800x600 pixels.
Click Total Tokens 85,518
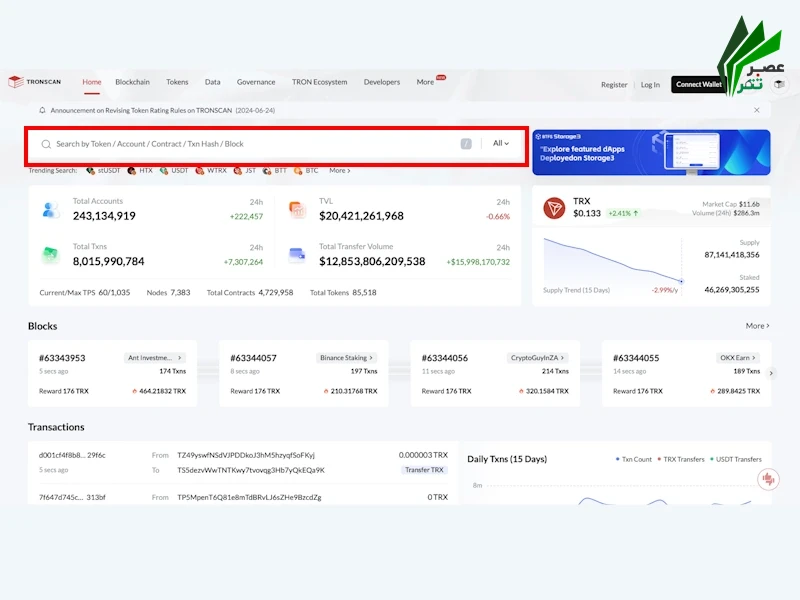tap(343, 292)
